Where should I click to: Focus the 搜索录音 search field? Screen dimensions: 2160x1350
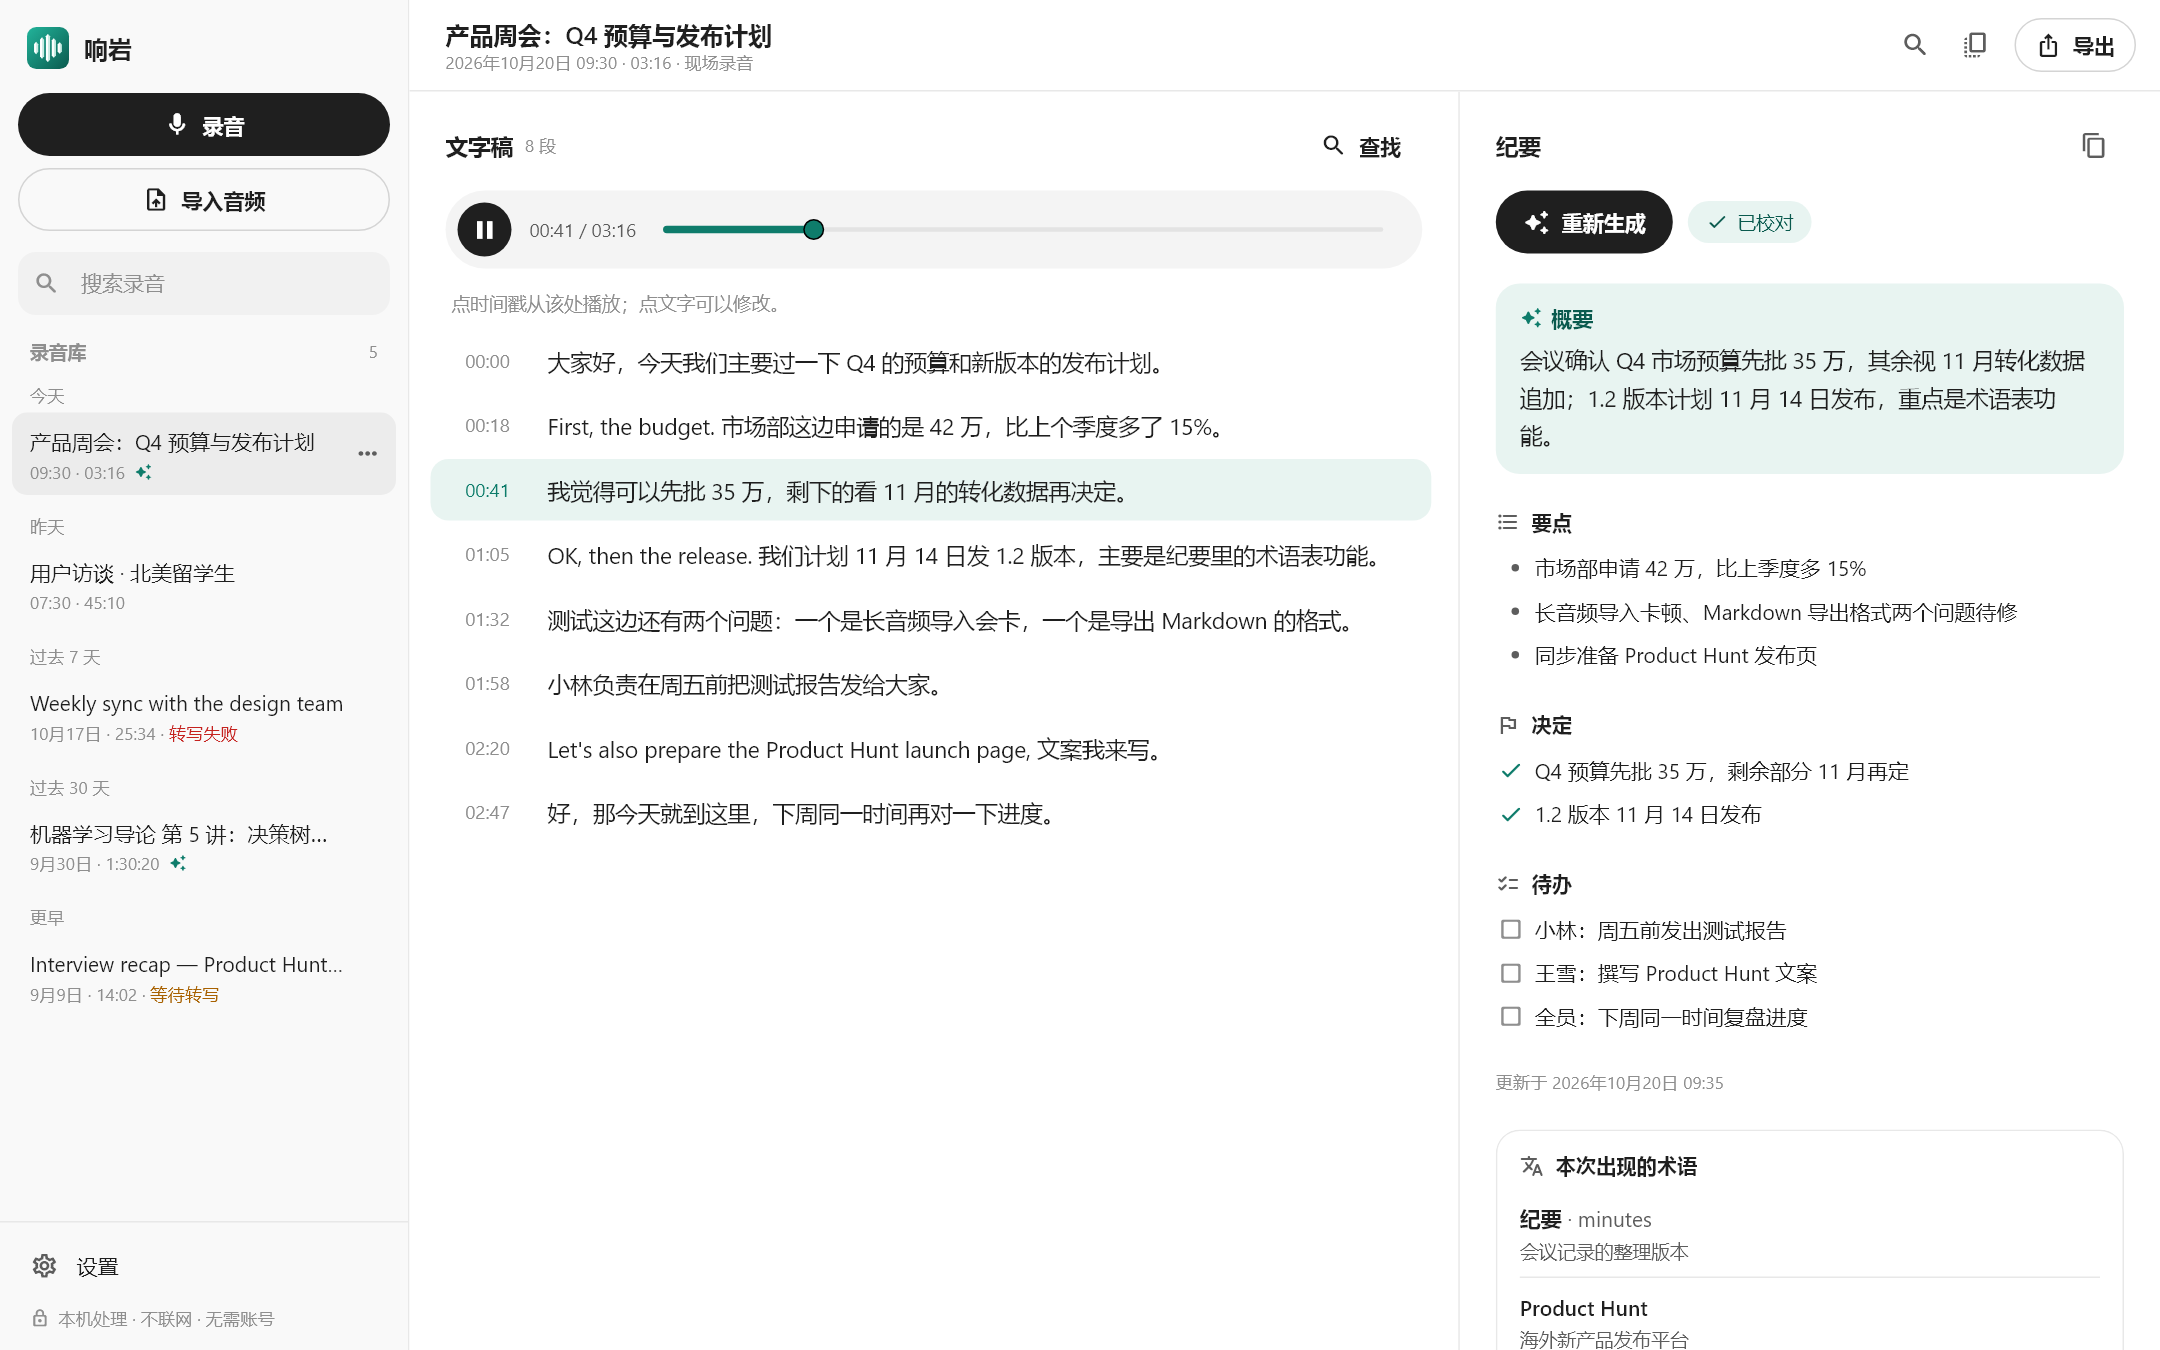[x=204, y=283]
